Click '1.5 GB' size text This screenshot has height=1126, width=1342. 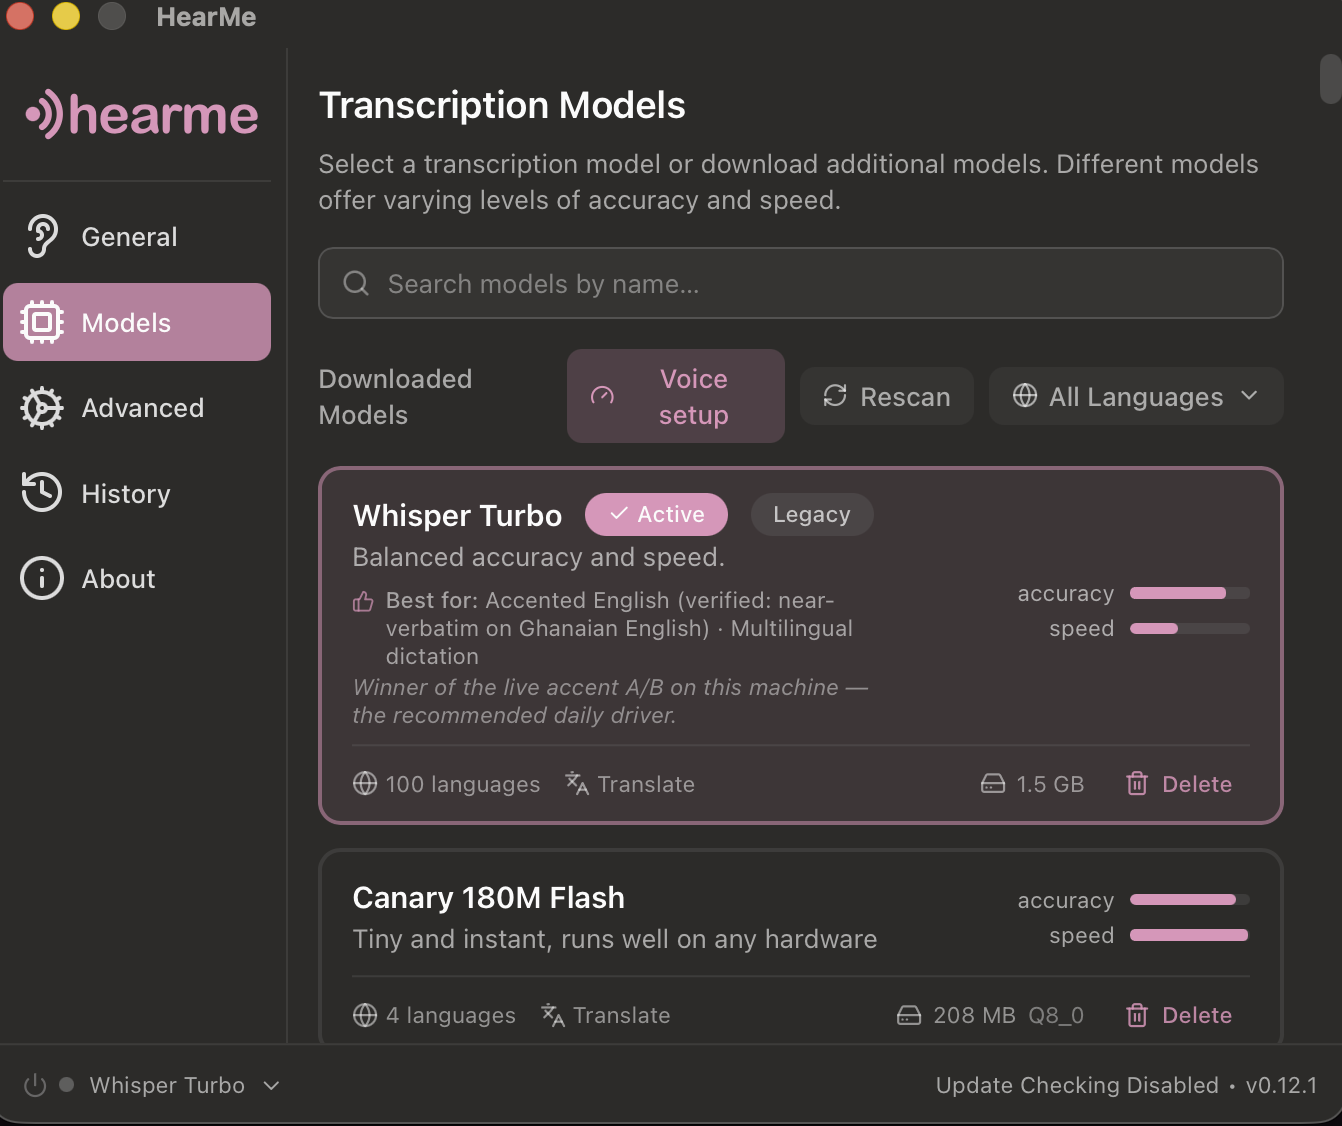1050,784
